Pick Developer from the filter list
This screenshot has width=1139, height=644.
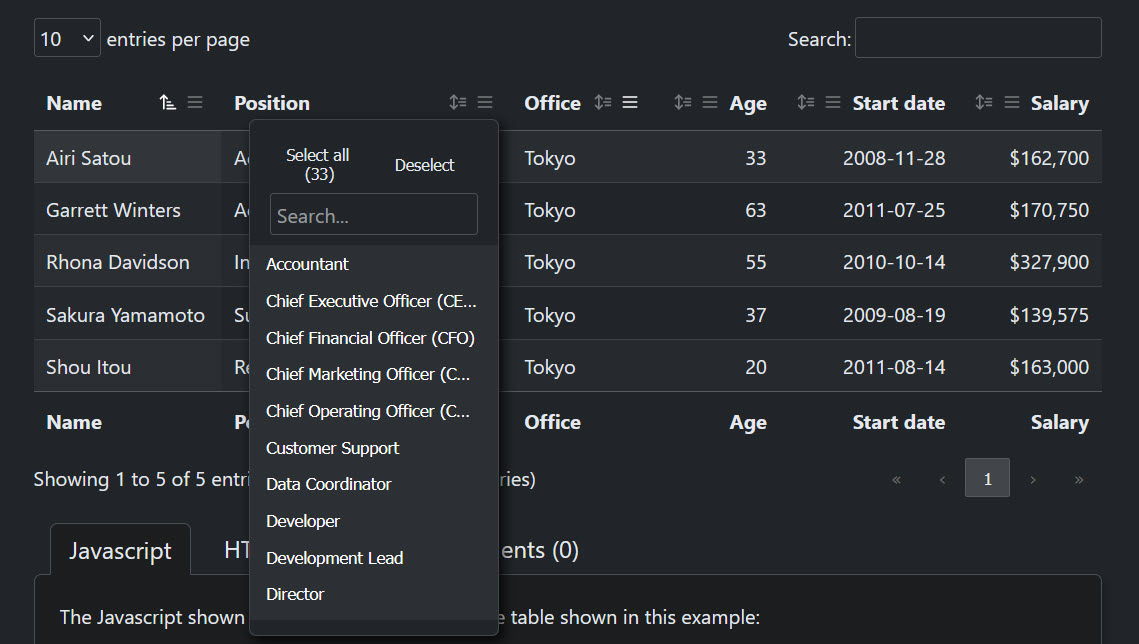tap(303, 521)
